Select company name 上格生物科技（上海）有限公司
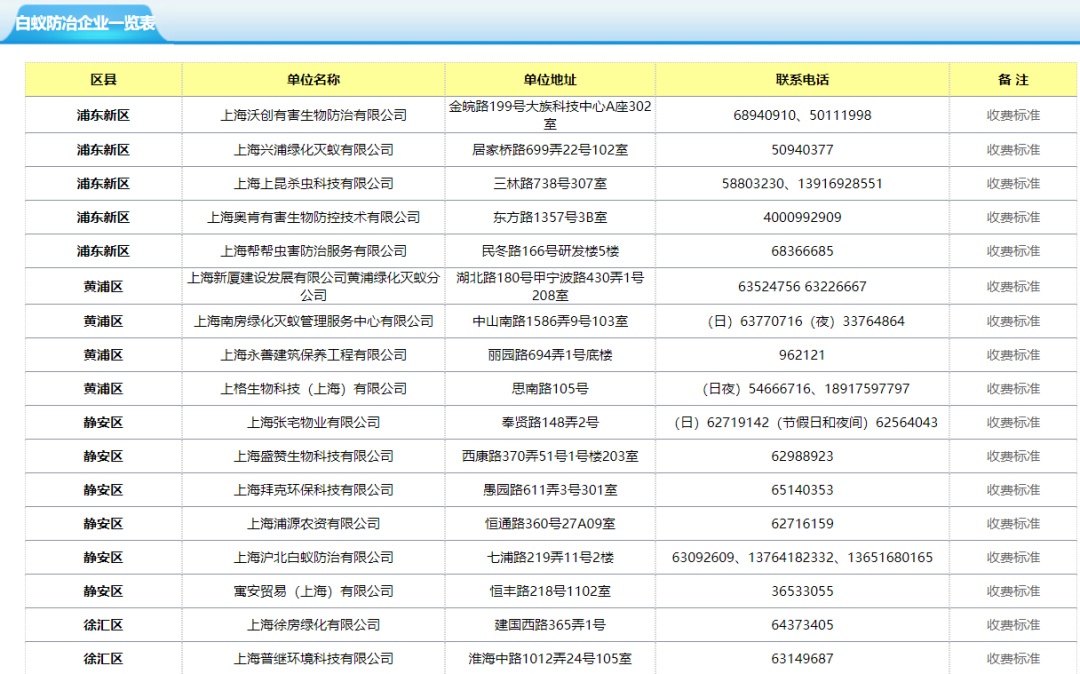Viewport: 1080px width, 674px height. (313, 388)
